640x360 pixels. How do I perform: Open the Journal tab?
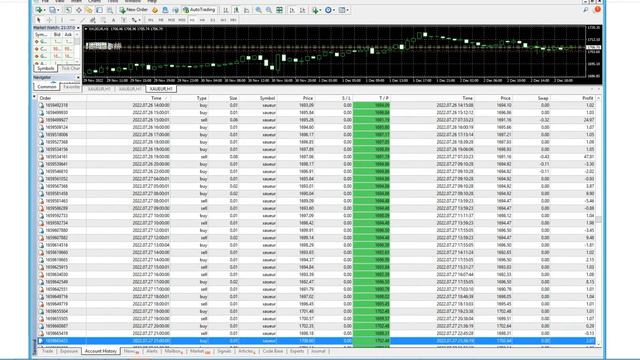click(318, 351)
